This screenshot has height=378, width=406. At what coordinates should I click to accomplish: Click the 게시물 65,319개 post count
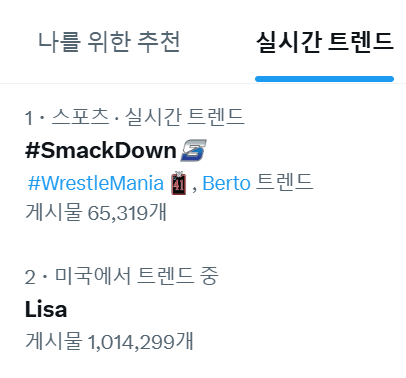[96, 212]
